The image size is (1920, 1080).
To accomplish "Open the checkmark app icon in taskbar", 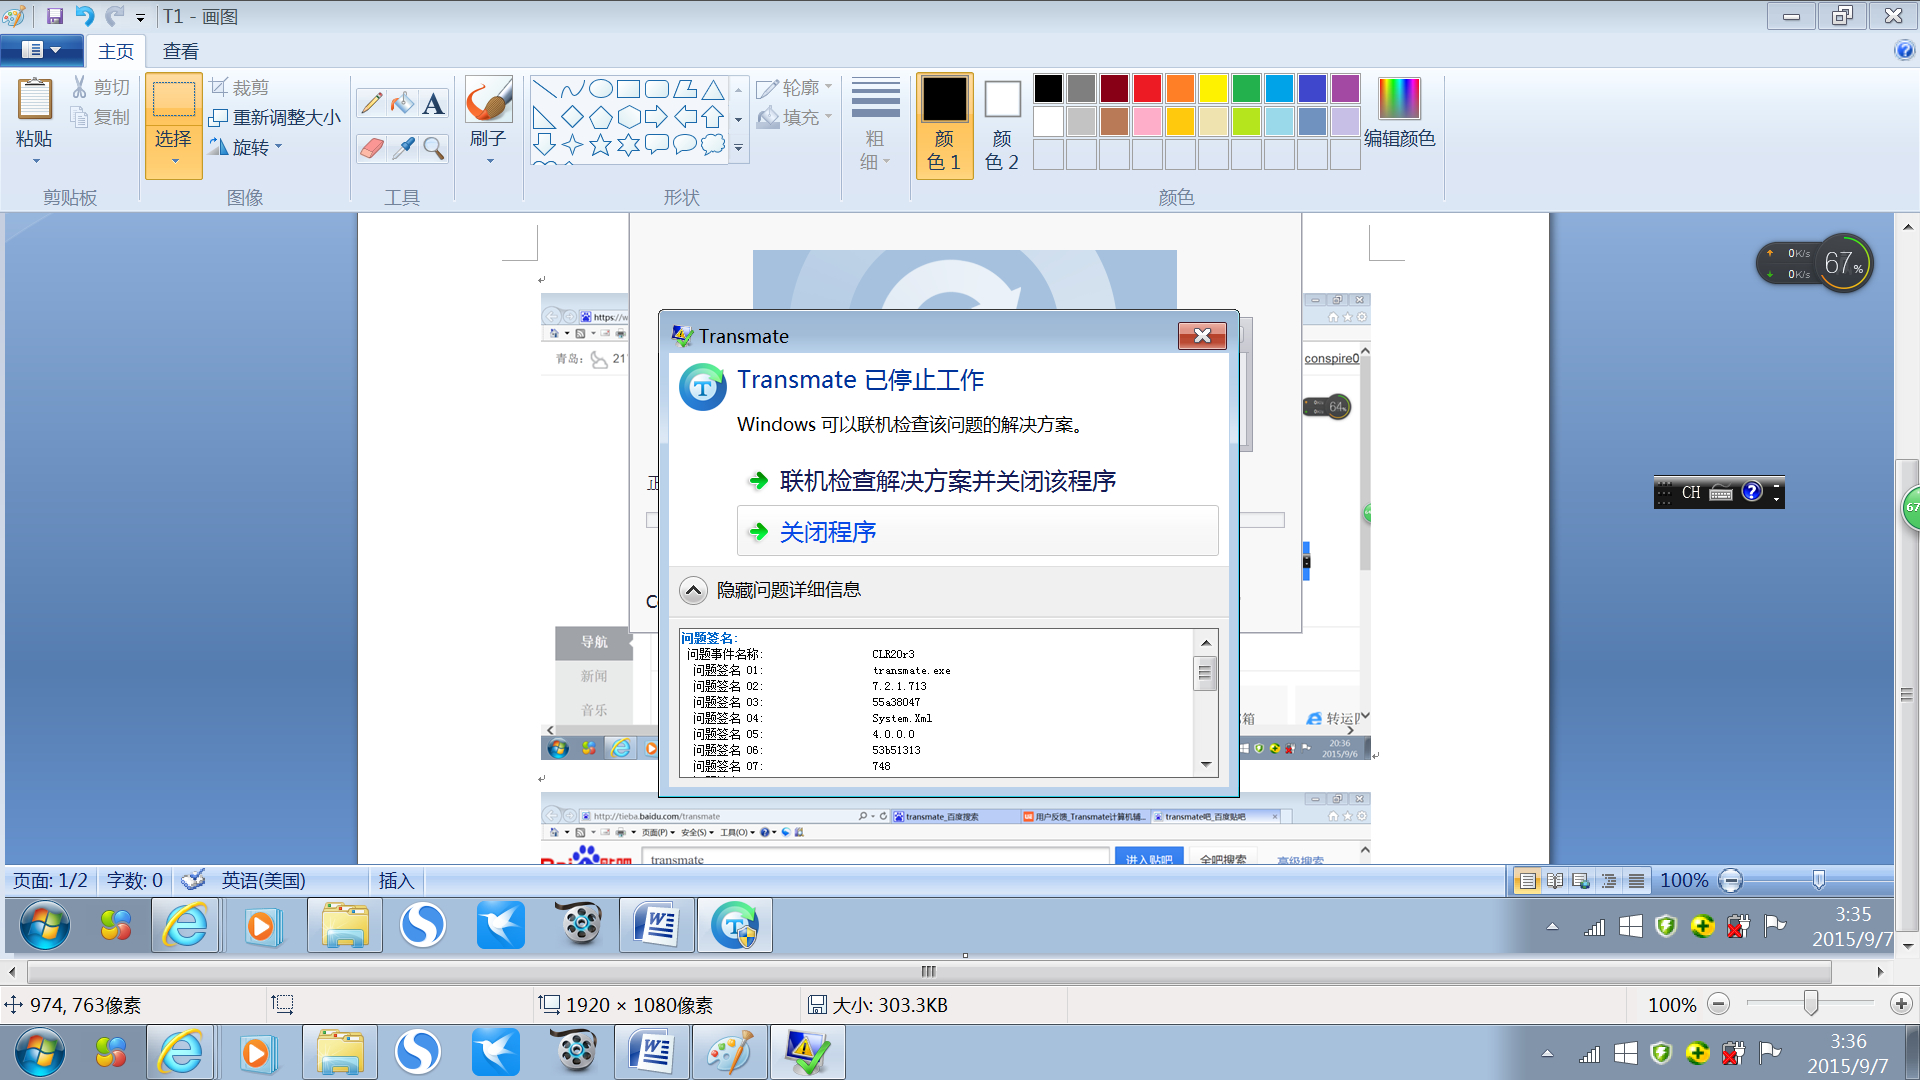I will click(807, 1053).
